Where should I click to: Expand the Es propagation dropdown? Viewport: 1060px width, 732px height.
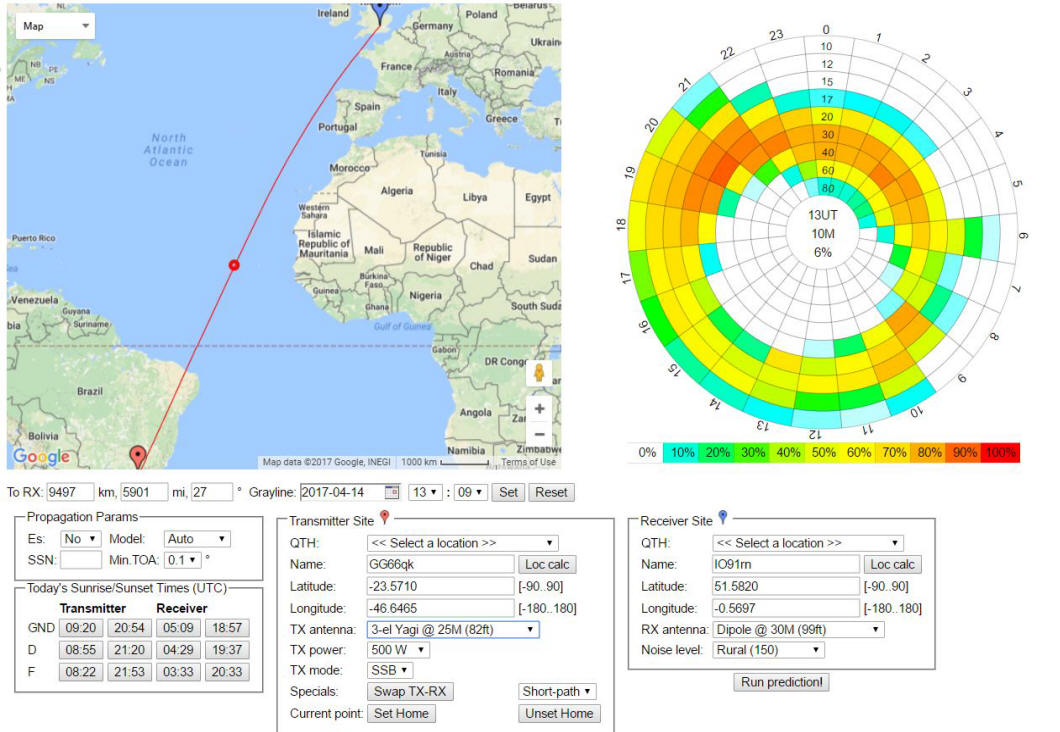click(80, 539)
